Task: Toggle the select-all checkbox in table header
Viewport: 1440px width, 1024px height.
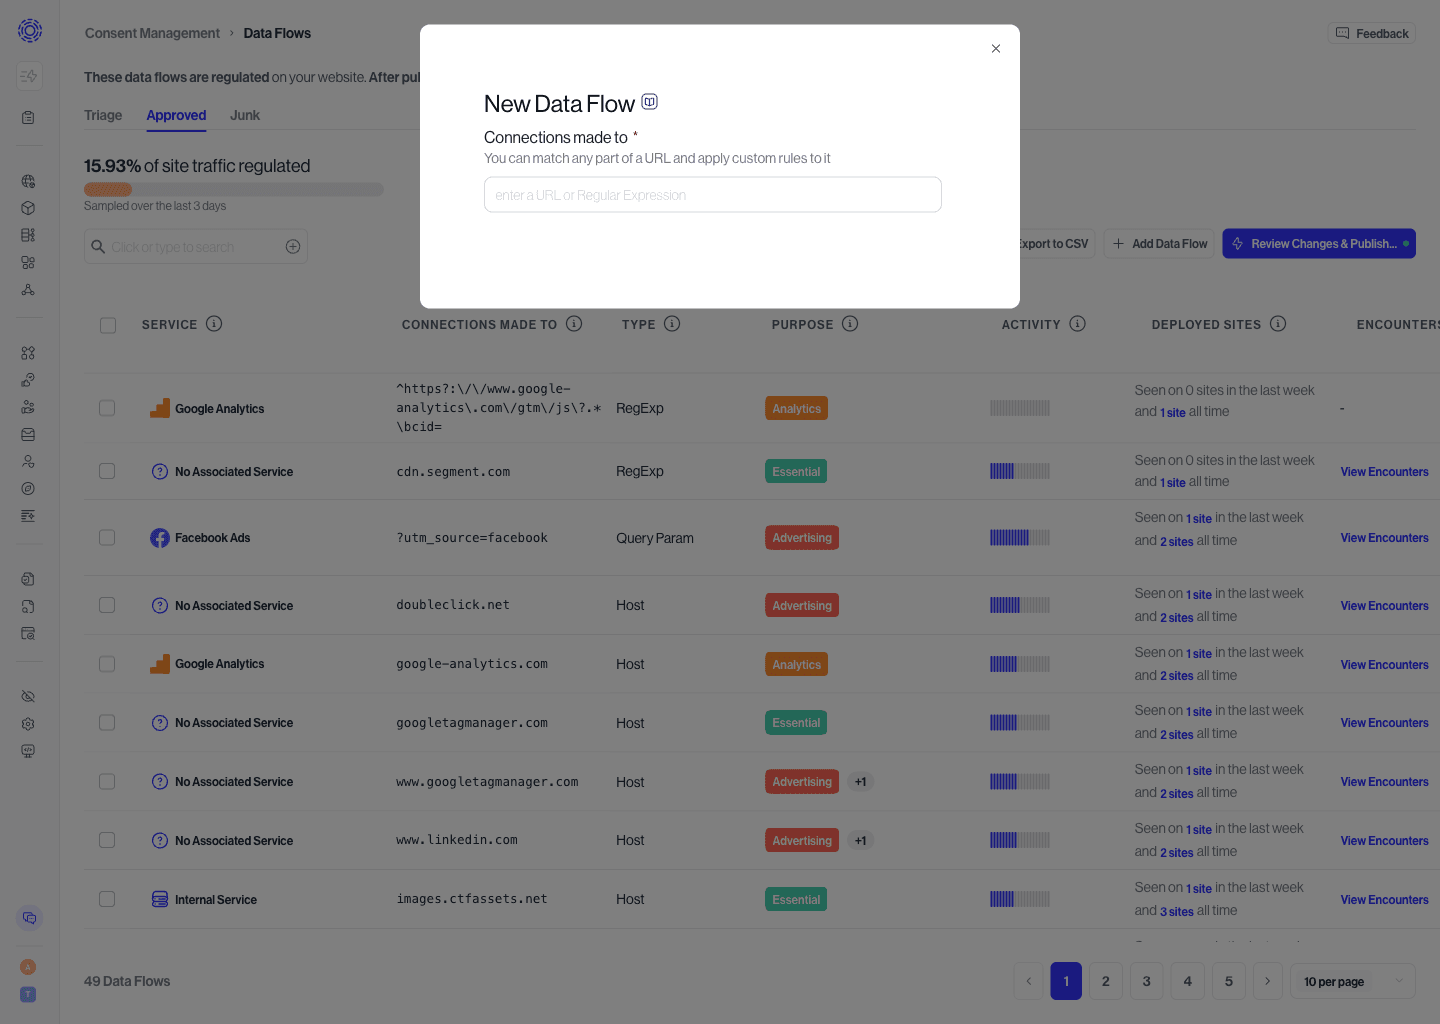Action: click(108, 325)
